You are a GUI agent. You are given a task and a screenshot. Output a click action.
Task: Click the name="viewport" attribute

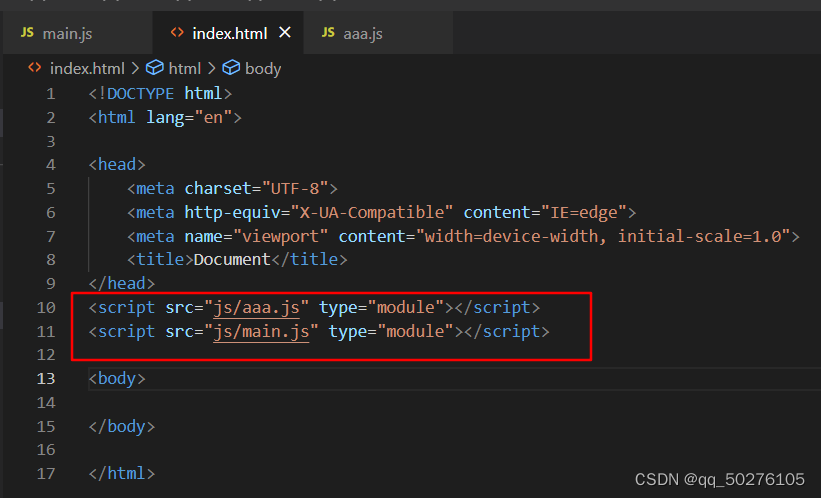(x=257, y=237)
